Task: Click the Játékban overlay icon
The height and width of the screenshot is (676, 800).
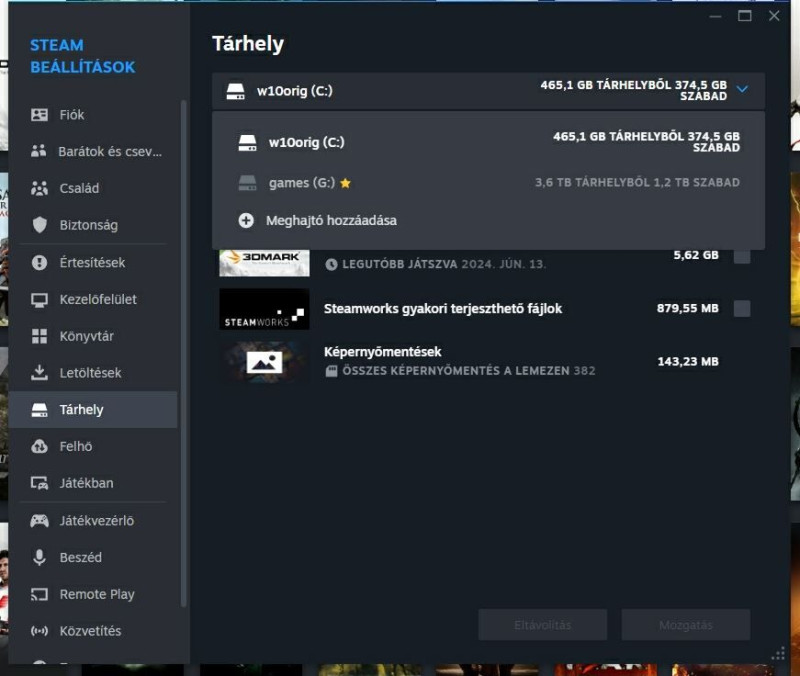Action: 39,483
